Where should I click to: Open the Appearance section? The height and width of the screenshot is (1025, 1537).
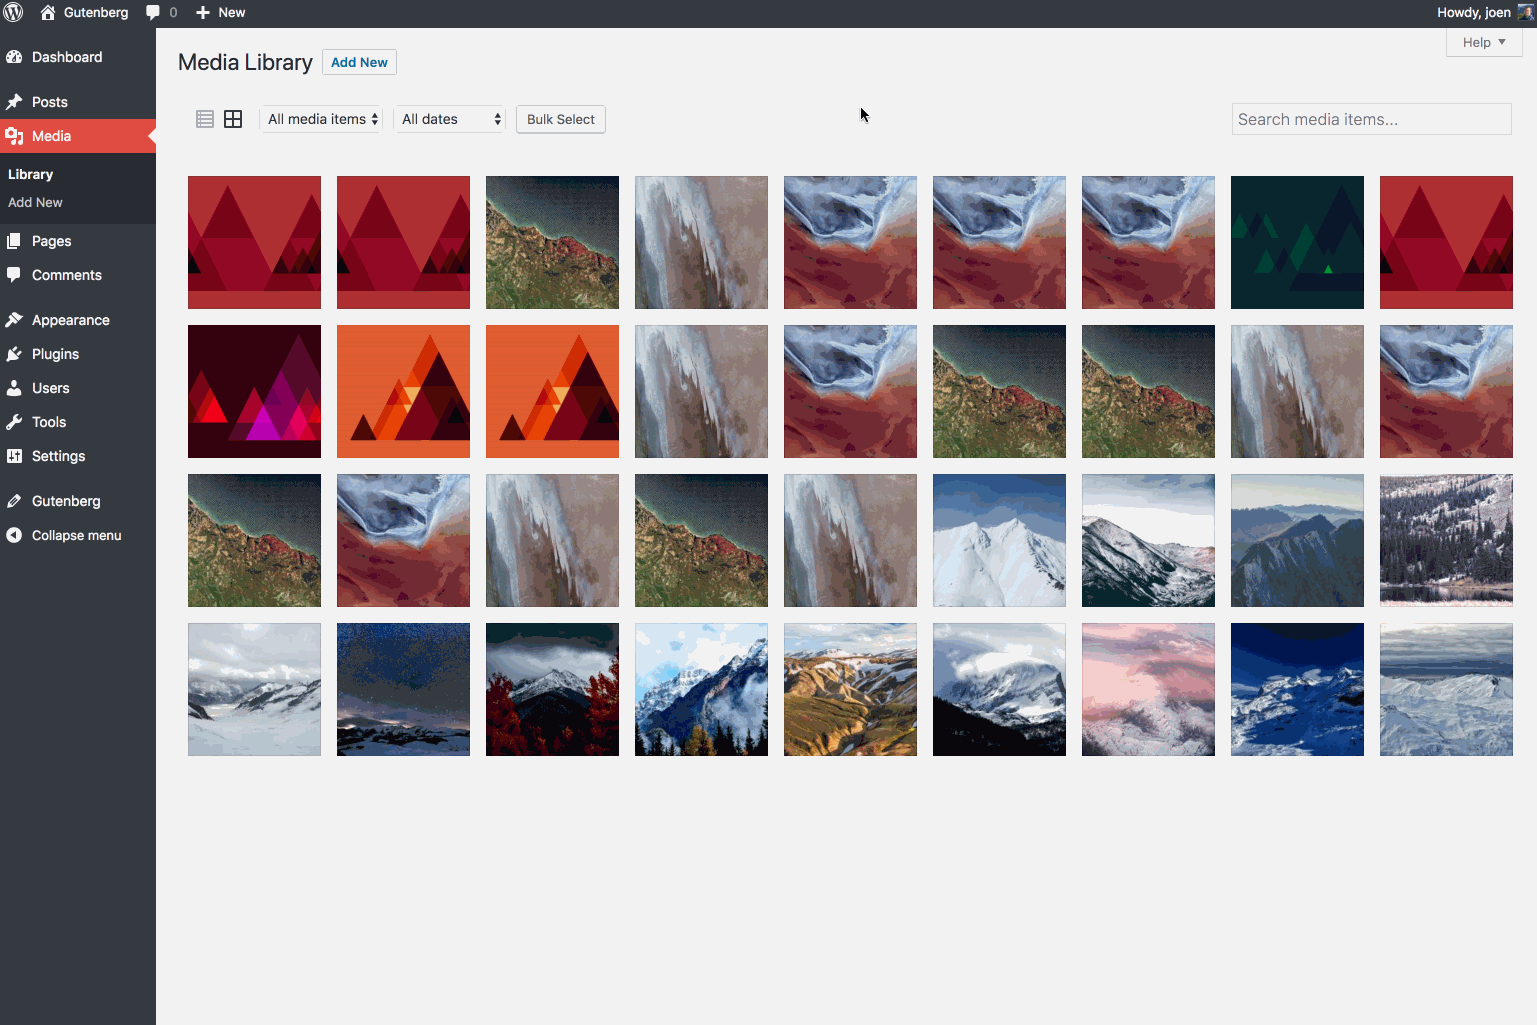[70, 319]
